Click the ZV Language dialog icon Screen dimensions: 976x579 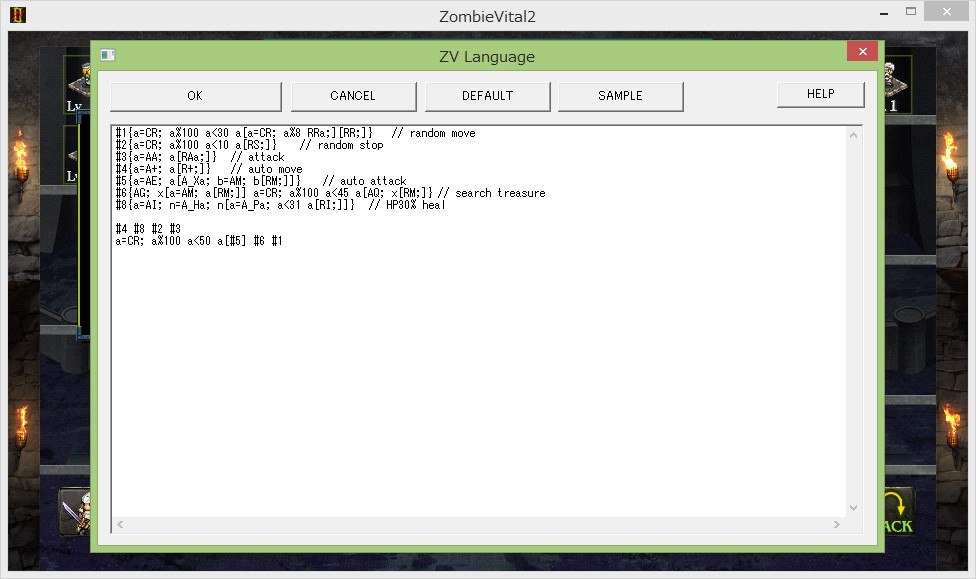[x=107, y=56]
